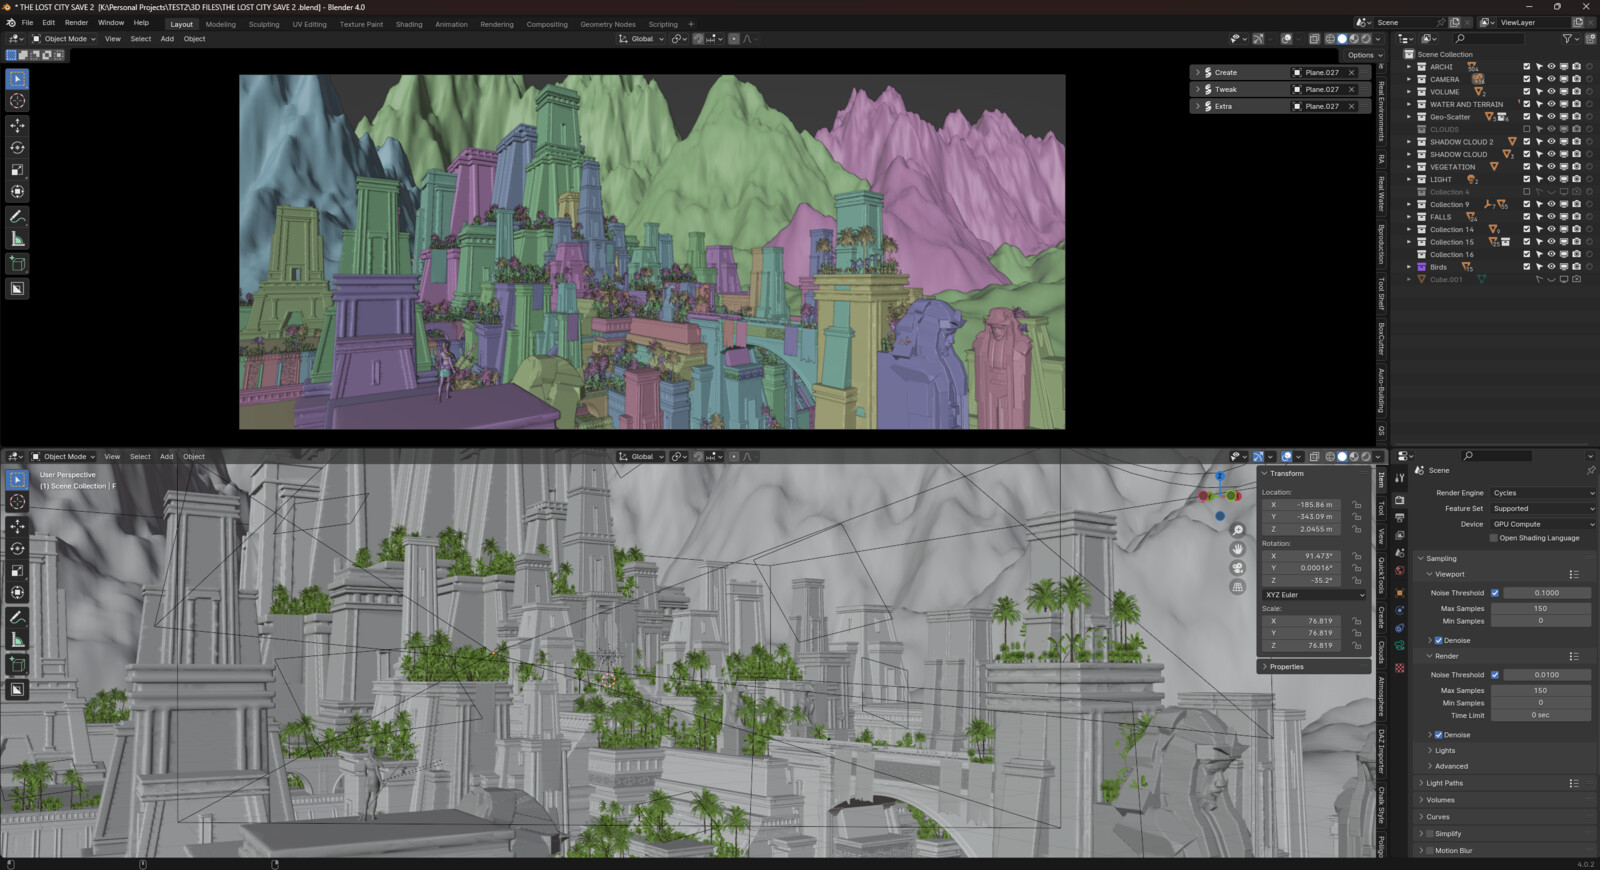The width and height of the screenshot is (1600, 870).
Task: Toggle camera view gizmo in bottom viewport
Action: [x=1237, y=568]
